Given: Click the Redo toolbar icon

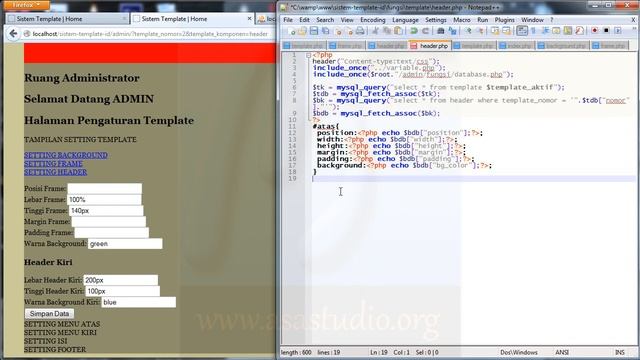Looking at the screenshot, I should (425, 31).
